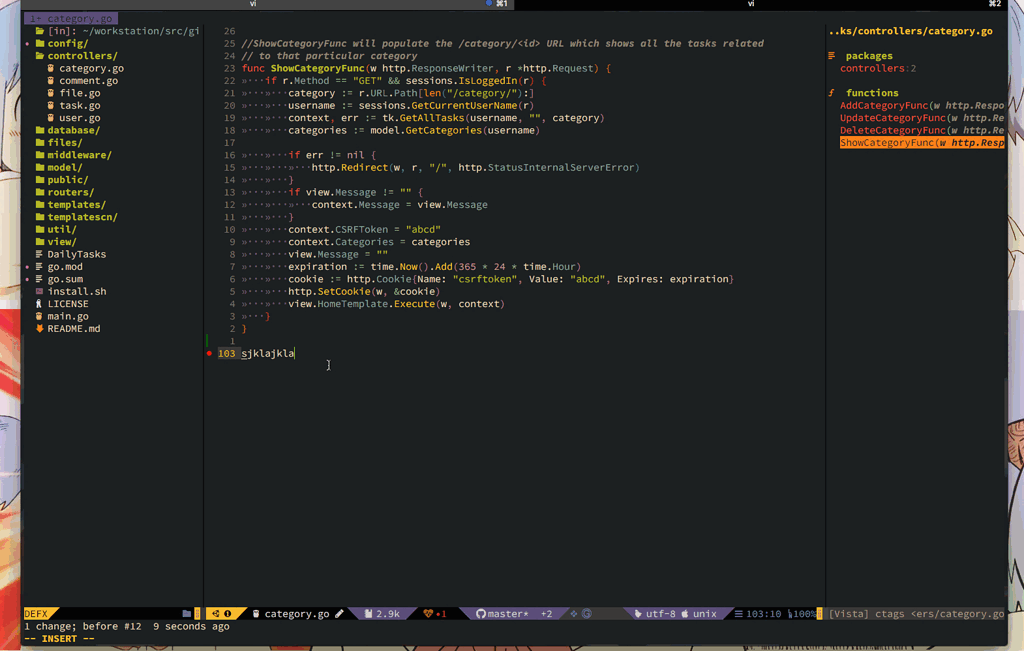Click the cursor position indicator 103:10
The height and width of the screenshot is (651, 1024).
point(764,613)
